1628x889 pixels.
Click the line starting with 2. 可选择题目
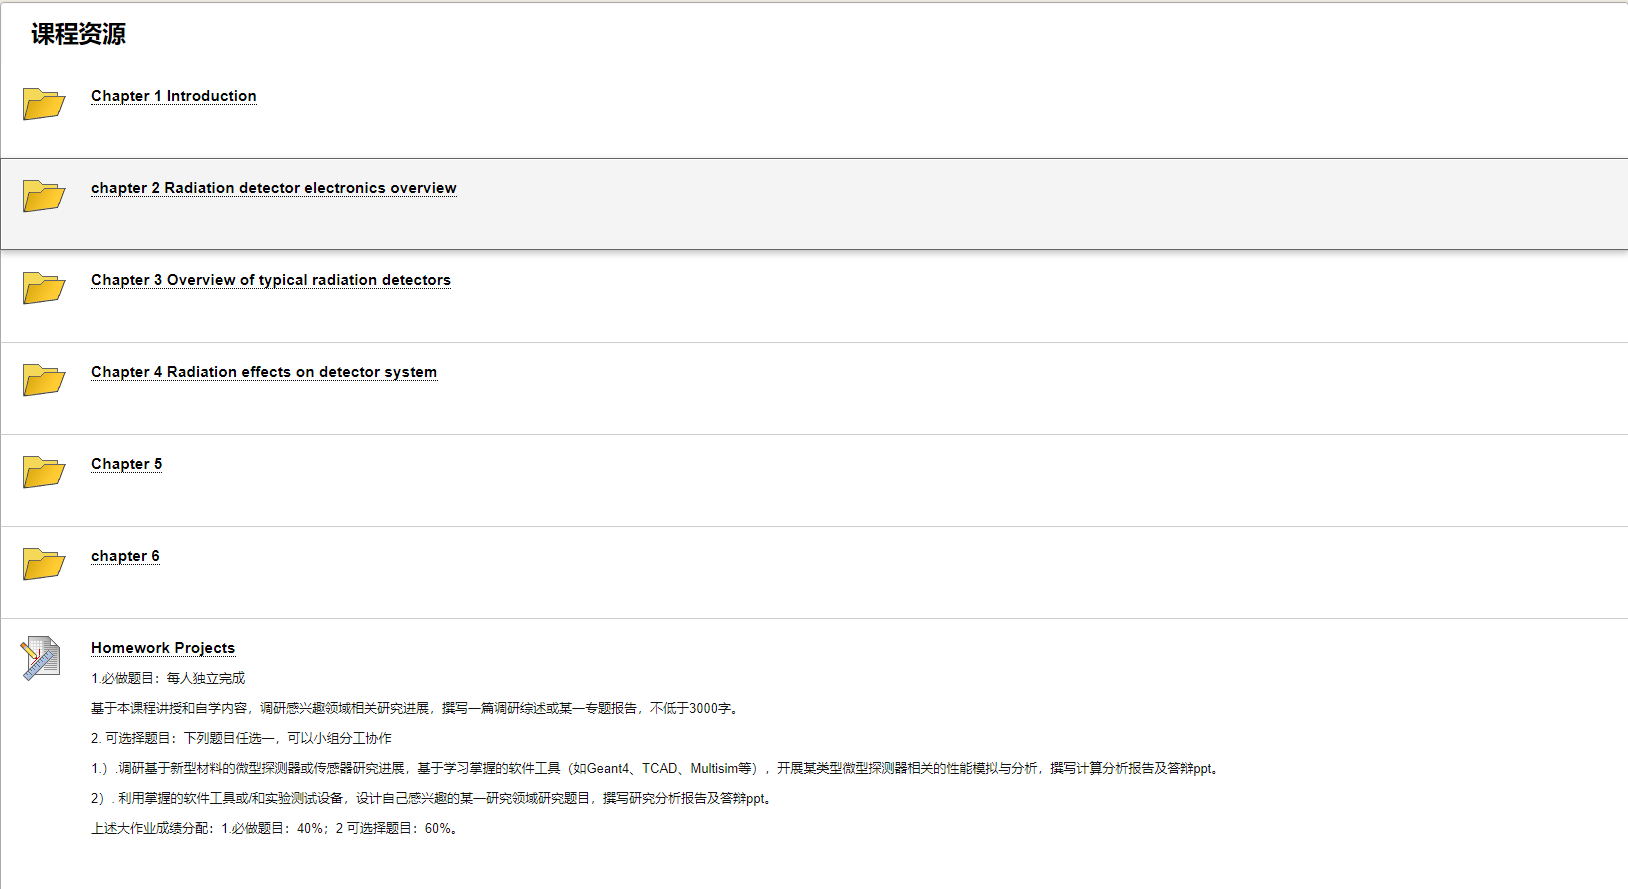coord(241,738)
